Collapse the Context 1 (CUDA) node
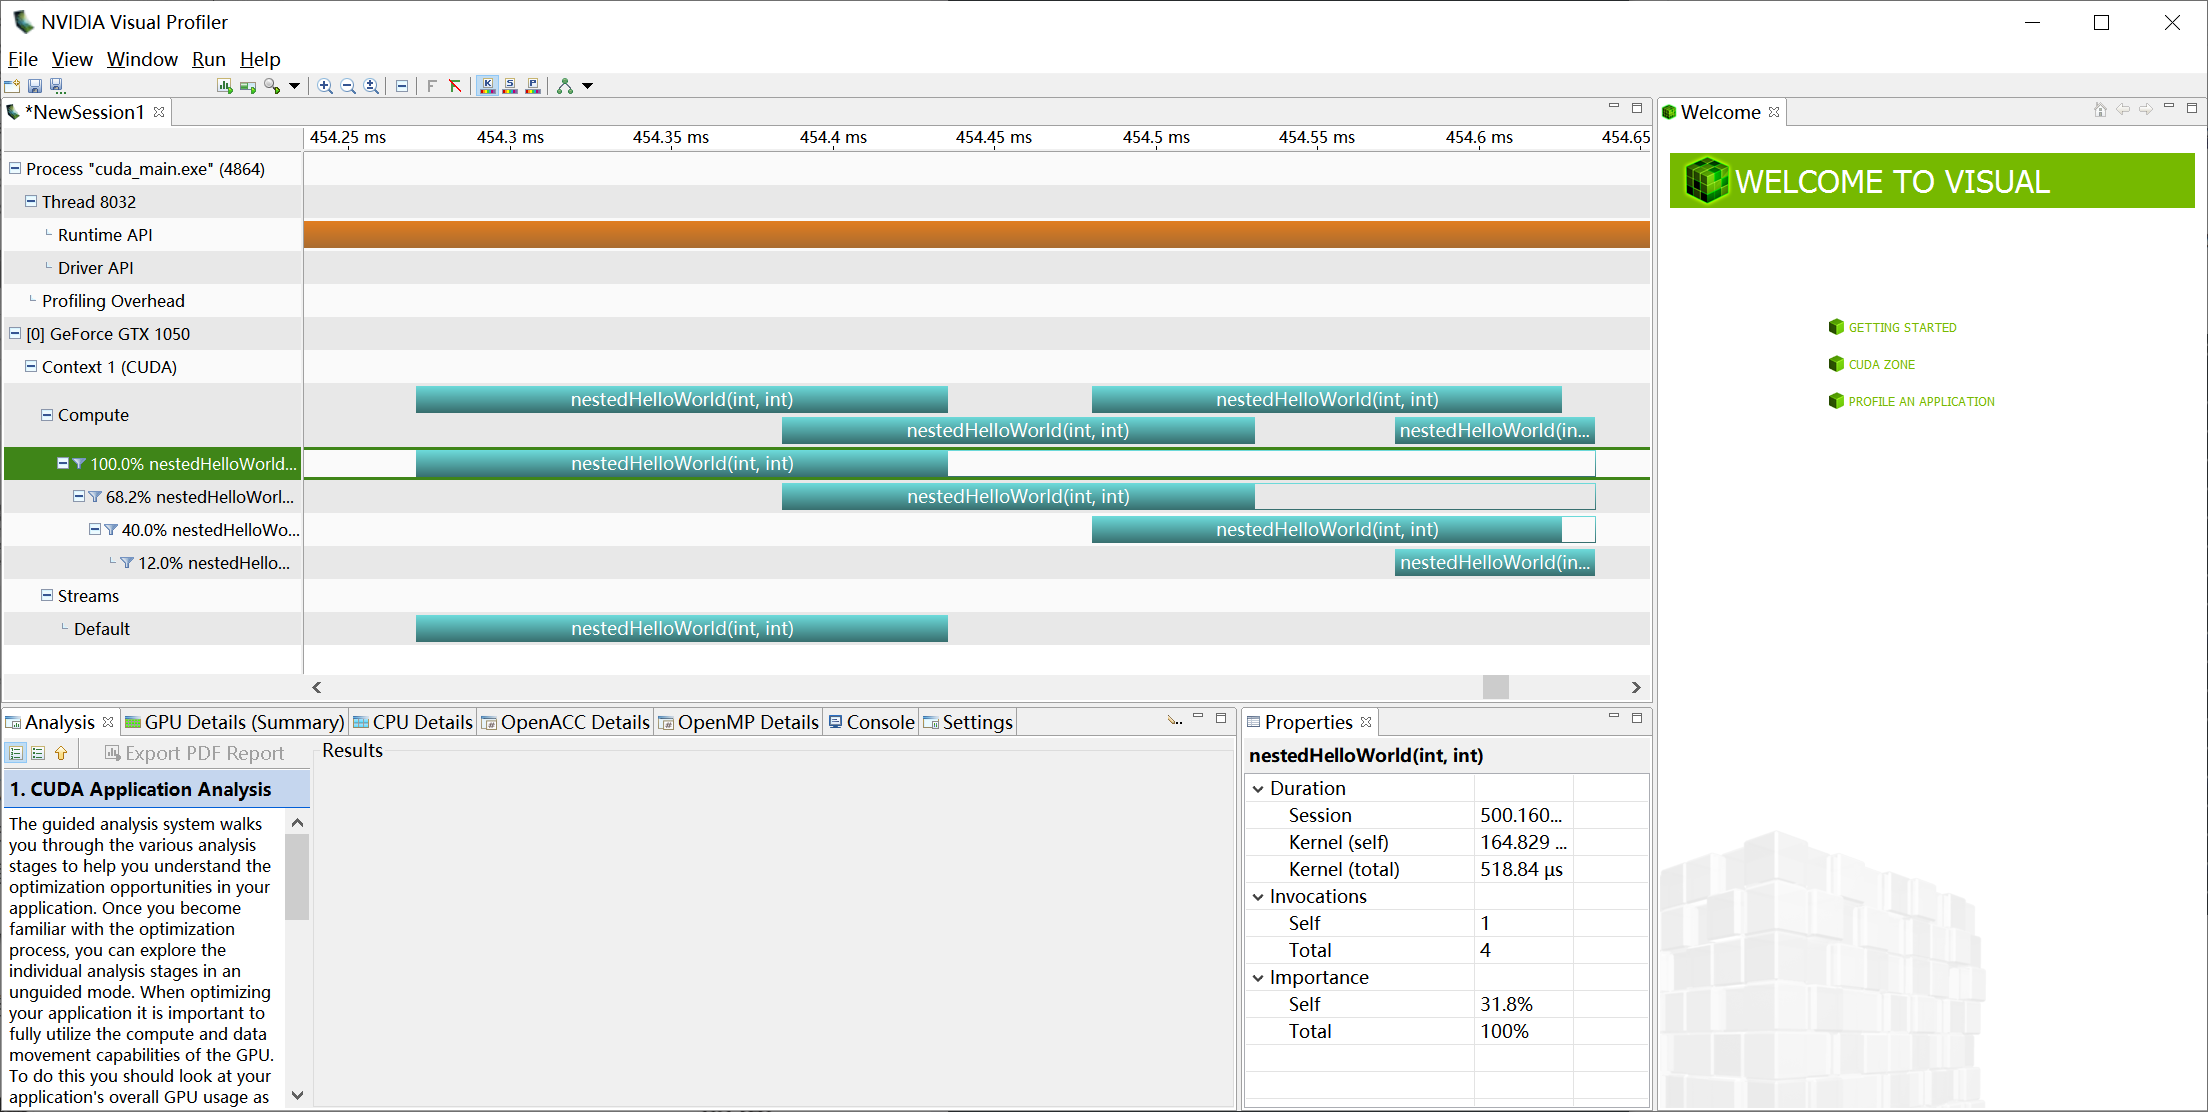The image size is (2208, 1112). (x=31, y=366)
